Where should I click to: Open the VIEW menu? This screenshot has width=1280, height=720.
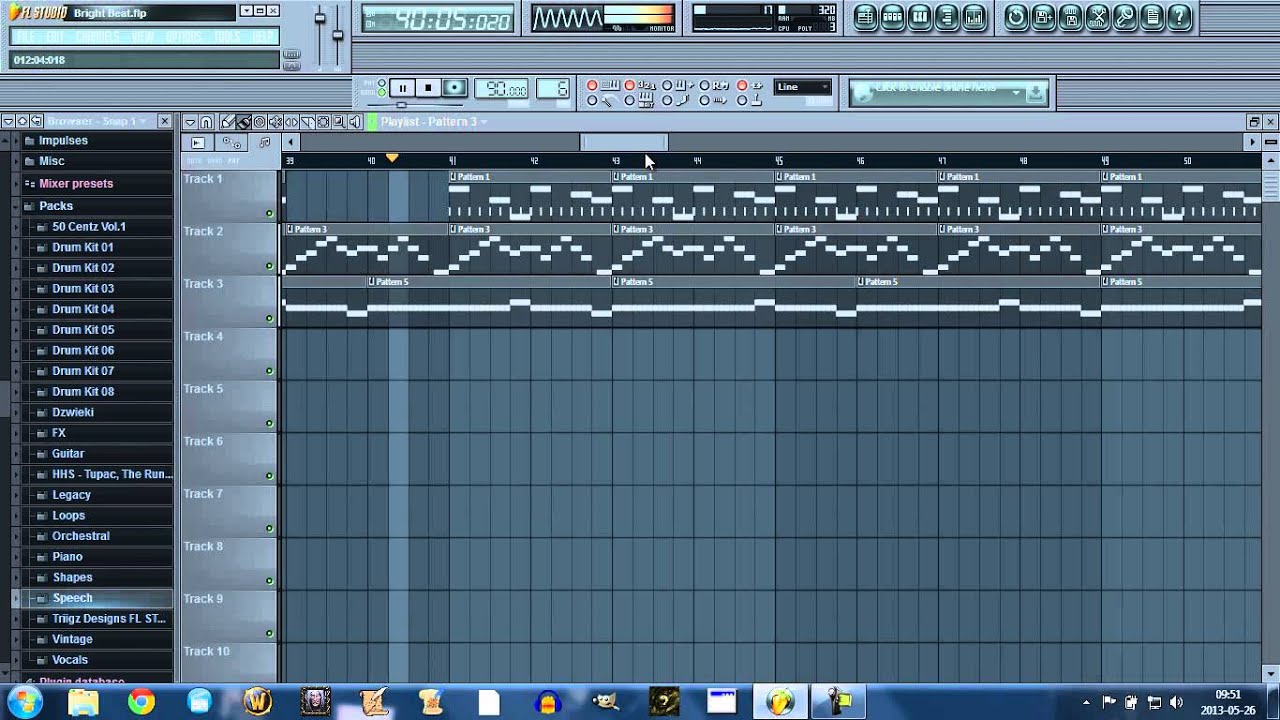coord(142,37)
